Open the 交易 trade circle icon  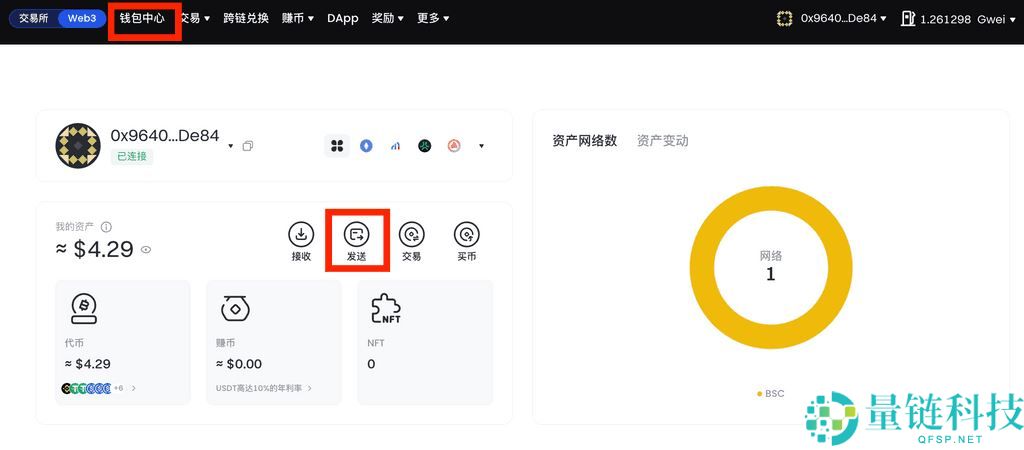pos(411,234)
